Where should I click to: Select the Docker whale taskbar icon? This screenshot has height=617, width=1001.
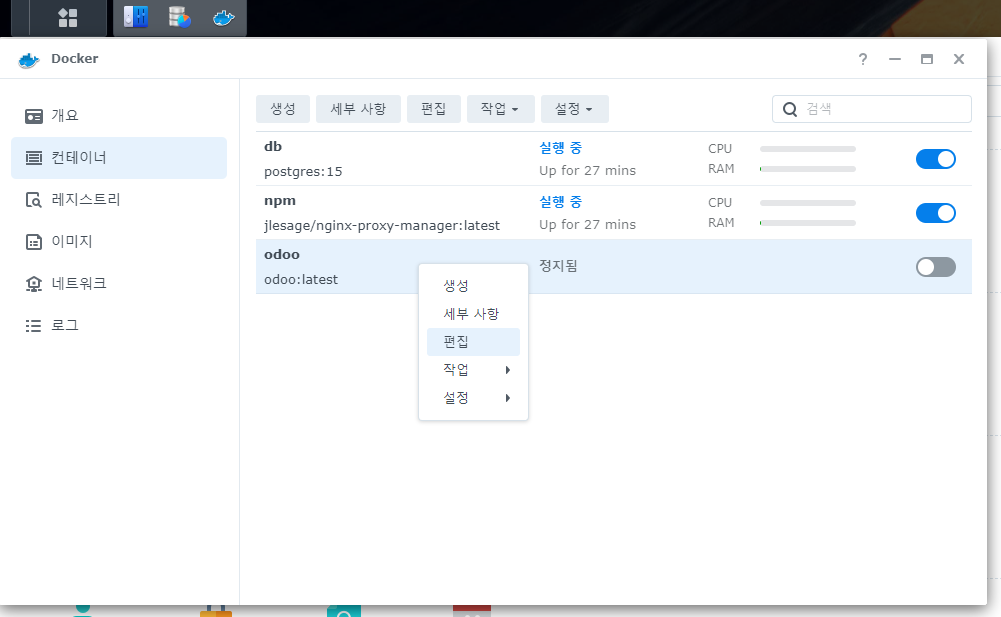coord(223,17)
